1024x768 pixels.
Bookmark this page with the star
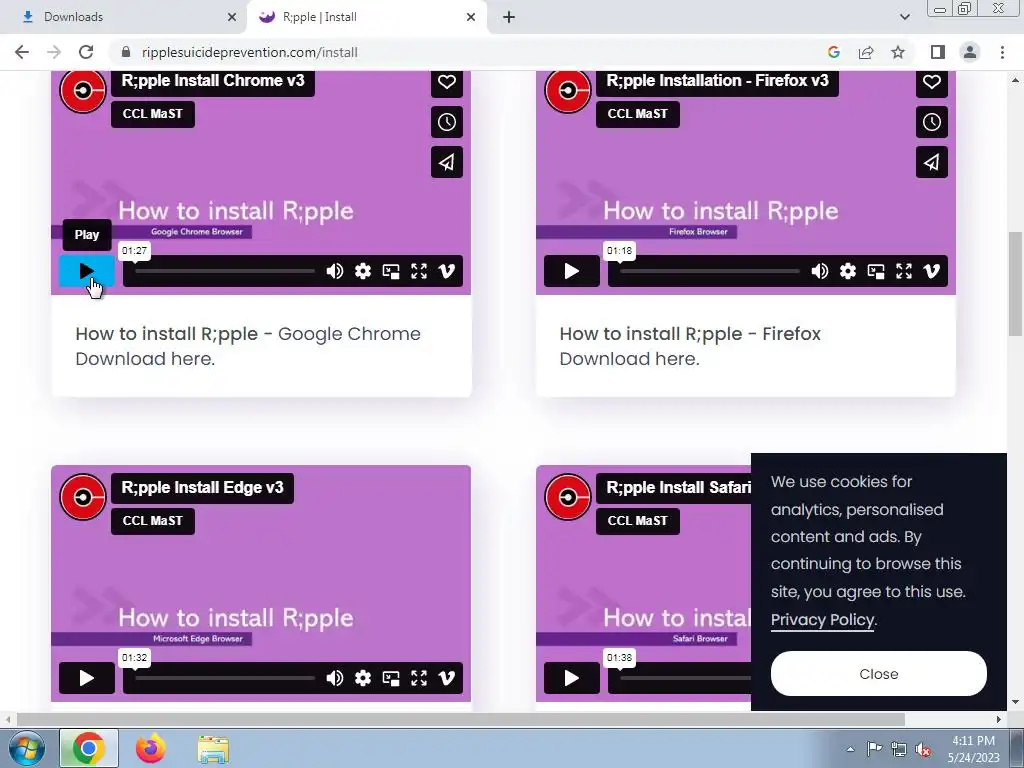coord(898,52)
